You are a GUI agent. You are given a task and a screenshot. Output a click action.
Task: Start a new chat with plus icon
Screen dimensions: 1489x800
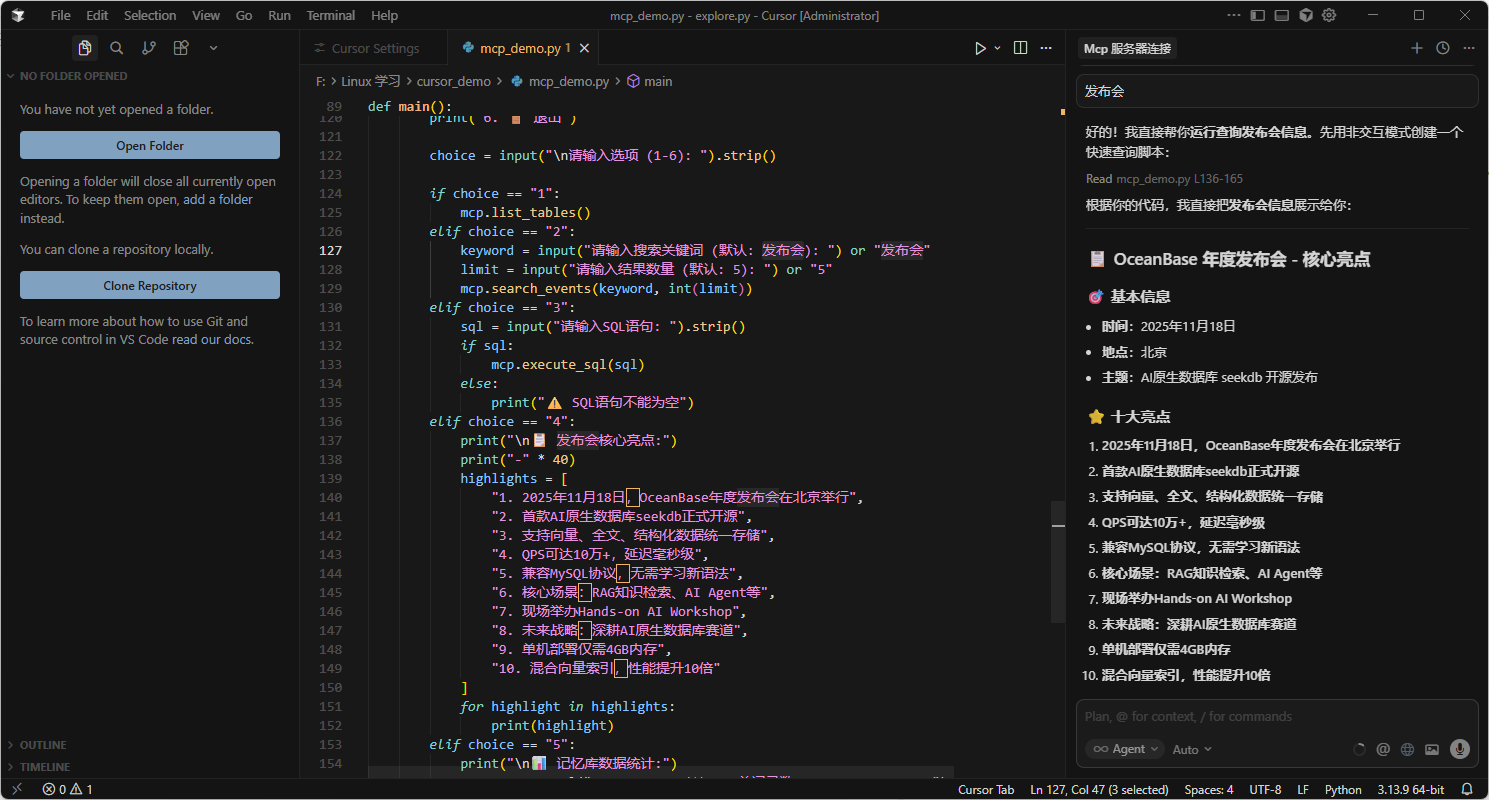click(1416, 48)
